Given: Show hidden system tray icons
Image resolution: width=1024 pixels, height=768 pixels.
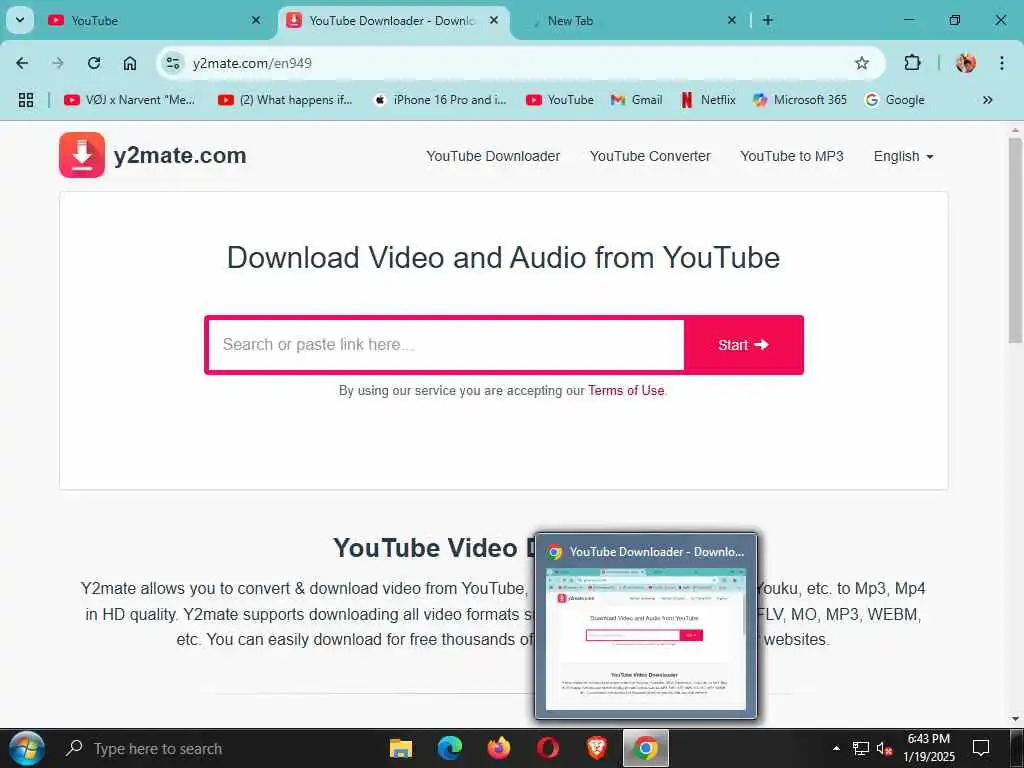Looking at the screenshot, I should (836, 748).
